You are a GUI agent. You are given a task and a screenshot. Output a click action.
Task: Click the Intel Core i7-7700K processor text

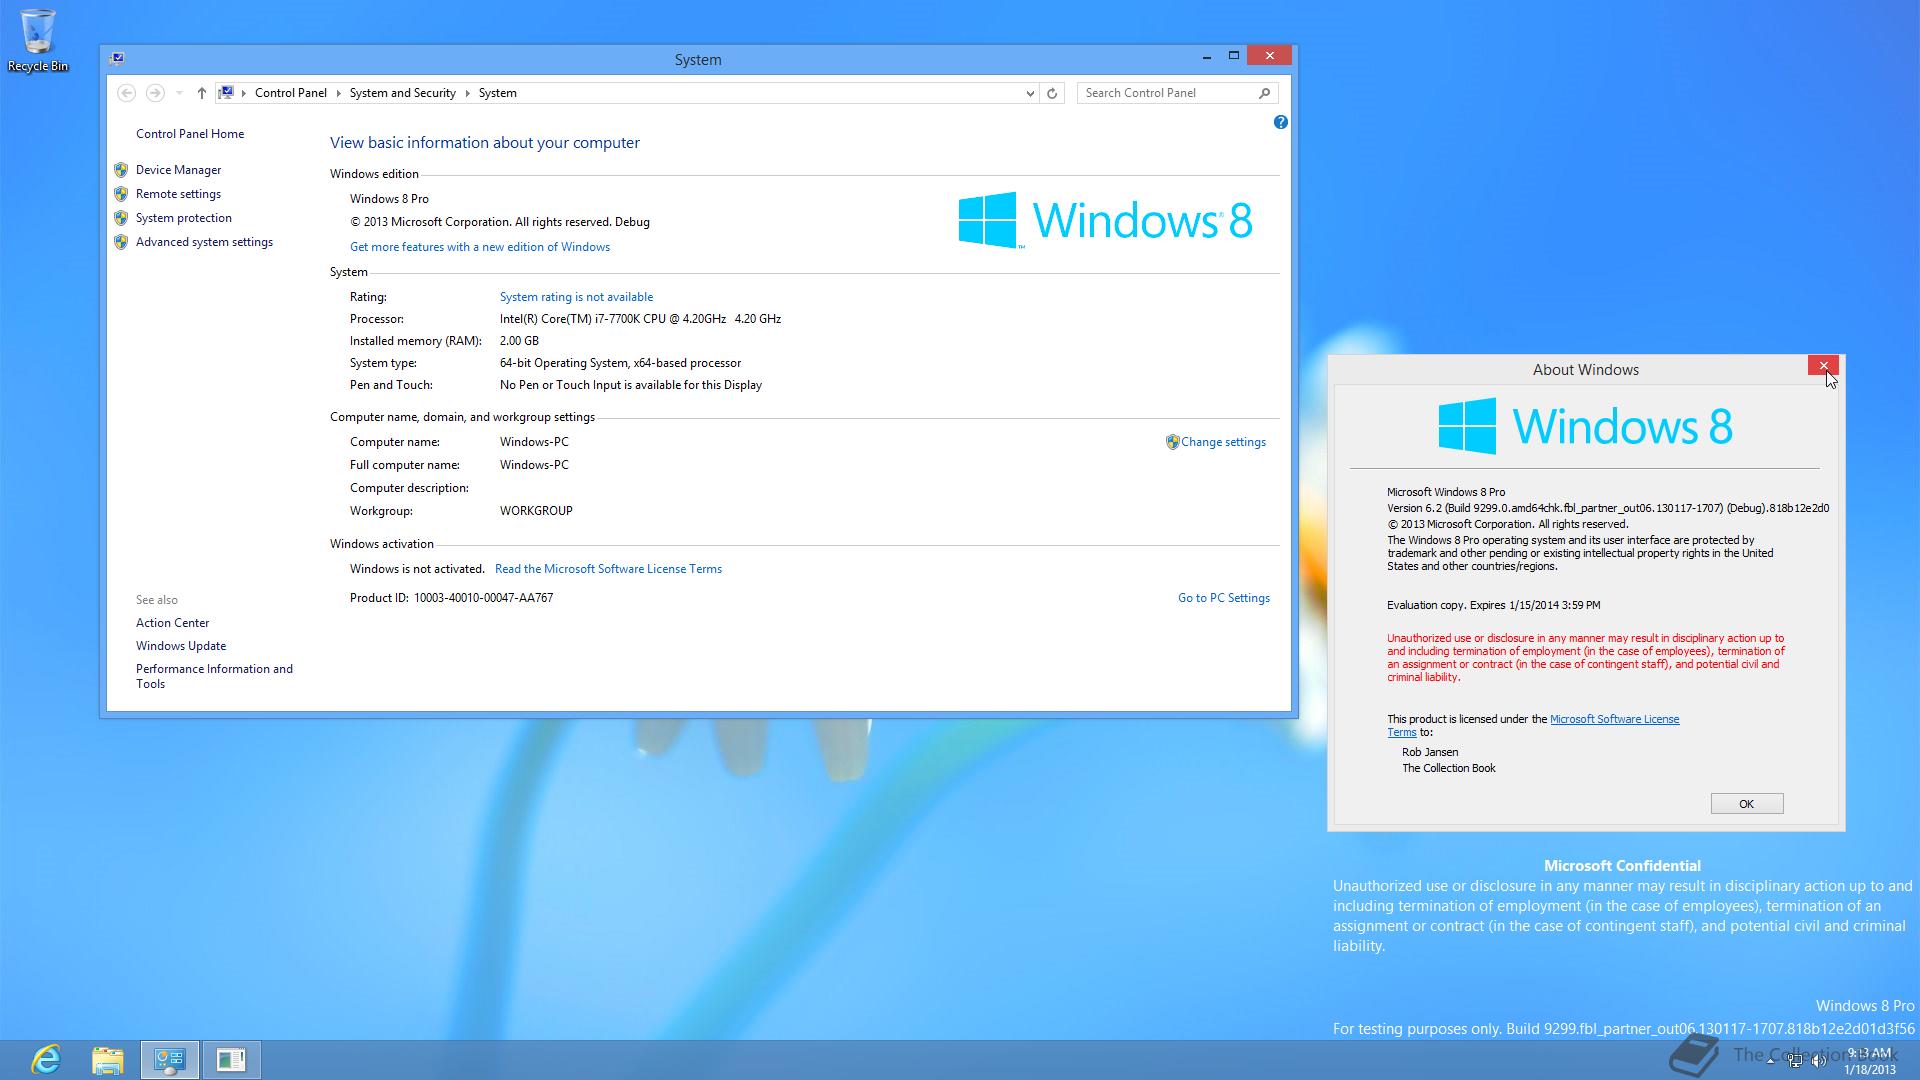coord(640,319)
